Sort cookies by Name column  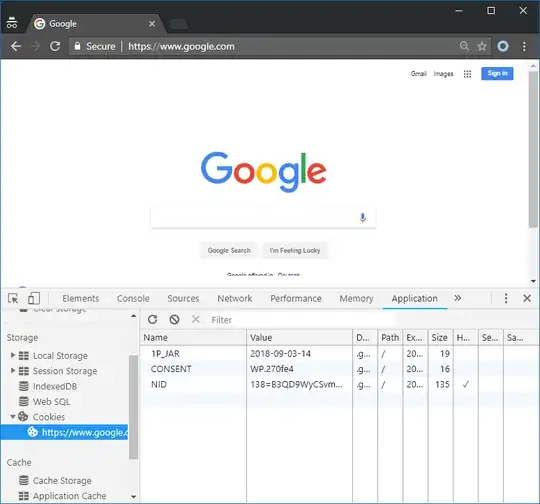[x=193, y=338]
